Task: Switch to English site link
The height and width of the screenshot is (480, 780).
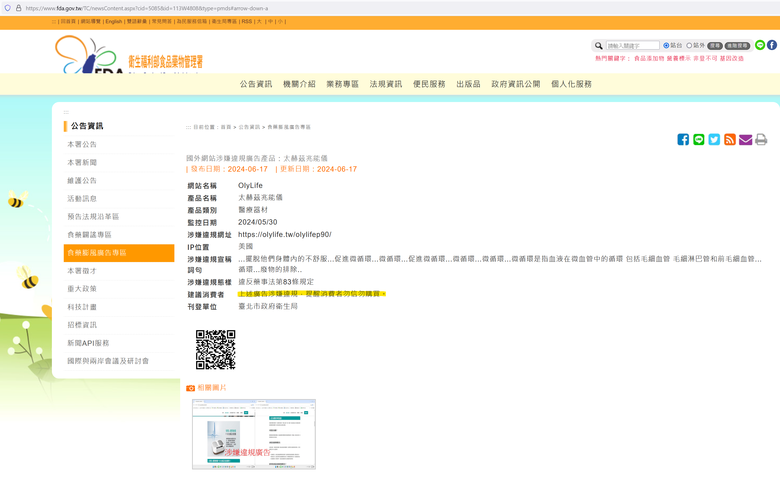Action: tap(113, 21)
